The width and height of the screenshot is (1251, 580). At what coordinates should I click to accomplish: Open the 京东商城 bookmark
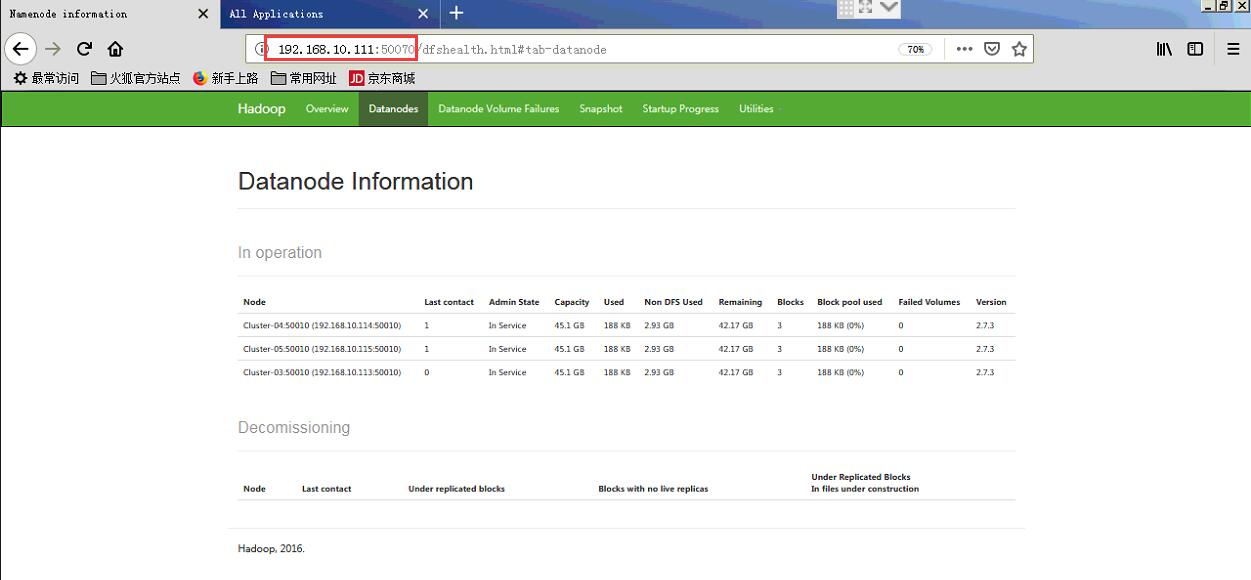click(382, 78)
